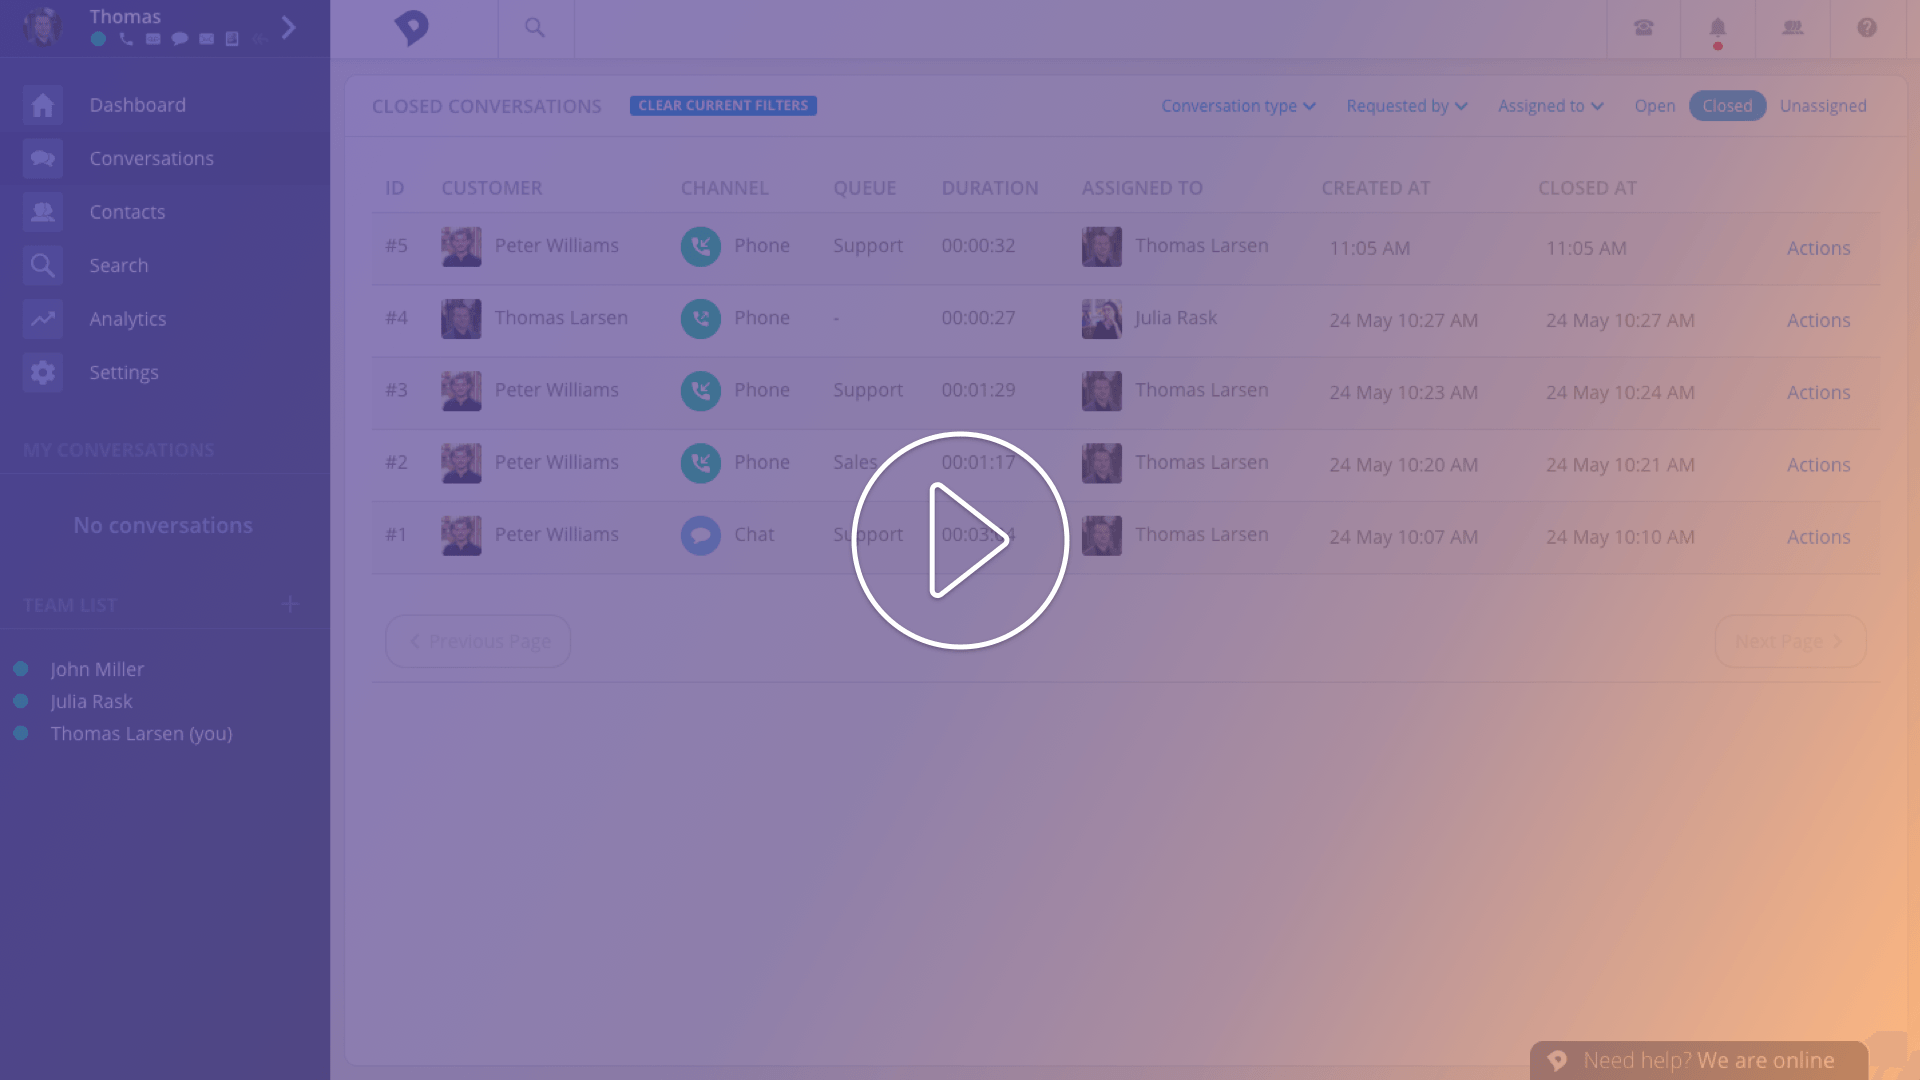Click the Phone channel icon for conversation #3
The image size is (1920, 1080).
701,391
